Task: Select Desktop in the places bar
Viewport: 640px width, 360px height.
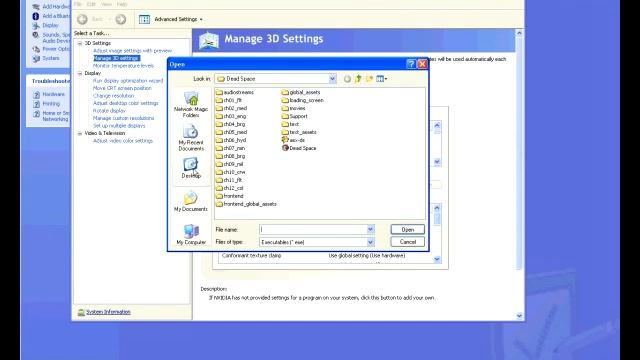Action: point(191,168)
